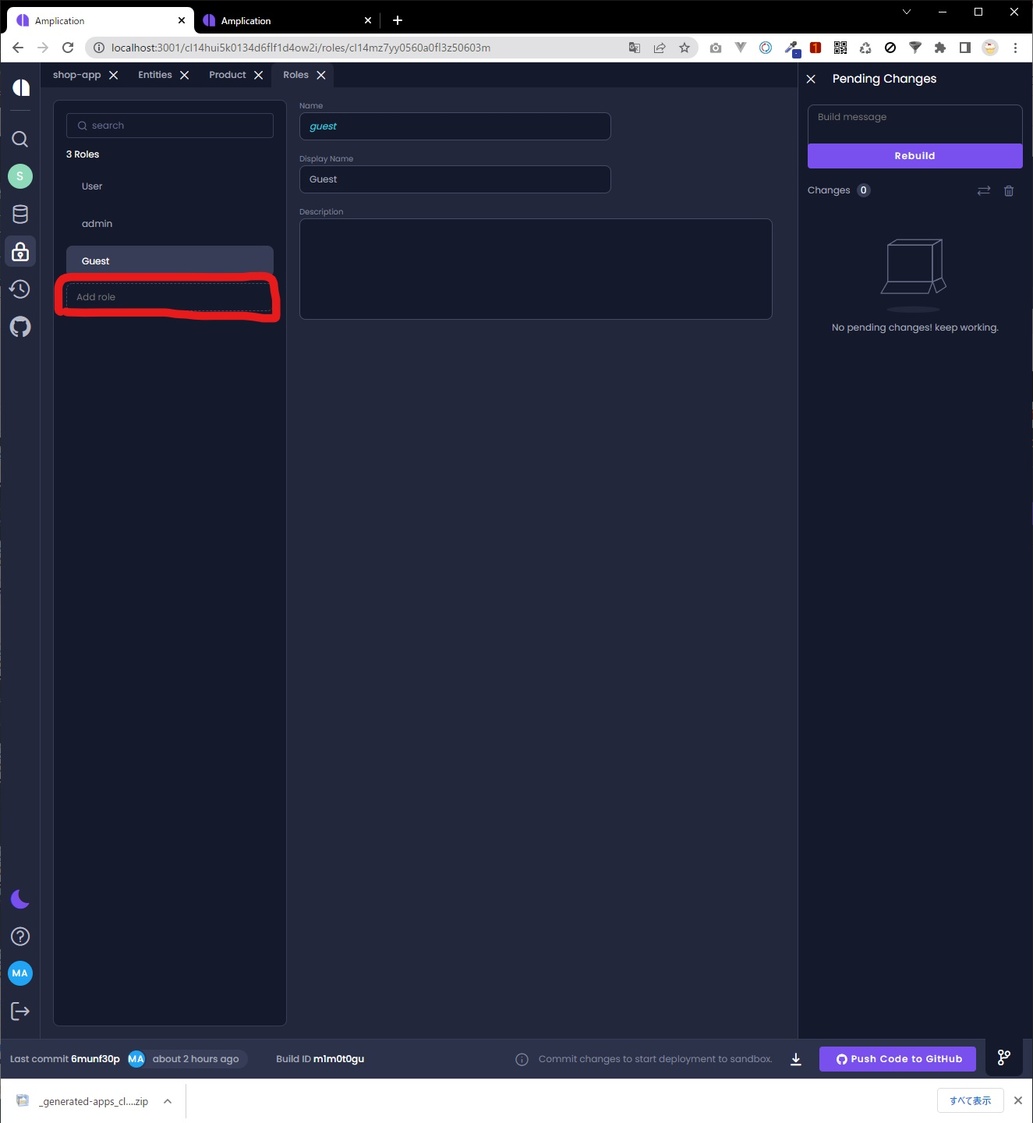
Task: Toggle the pending changes branch icon
Action: (1004, 1058)
